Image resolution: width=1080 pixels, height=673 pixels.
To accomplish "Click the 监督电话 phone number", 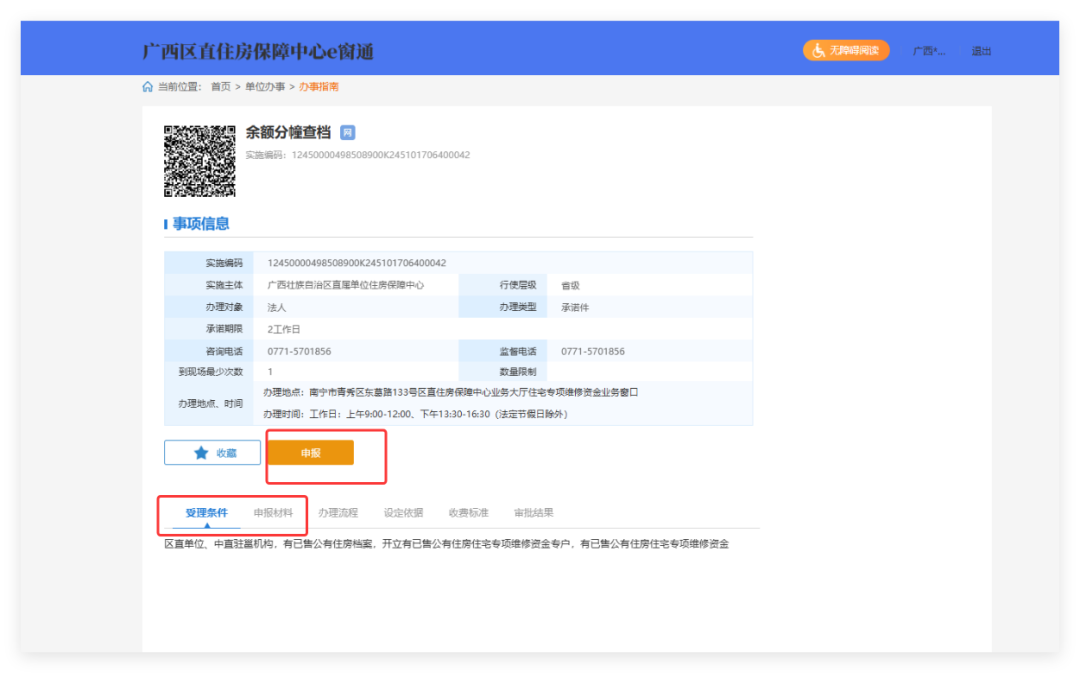I will (593, 352).
